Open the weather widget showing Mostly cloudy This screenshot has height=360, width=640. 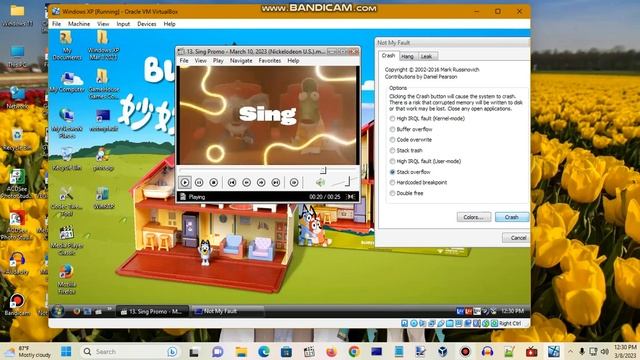pyautogui.click(x=28, y=351)
